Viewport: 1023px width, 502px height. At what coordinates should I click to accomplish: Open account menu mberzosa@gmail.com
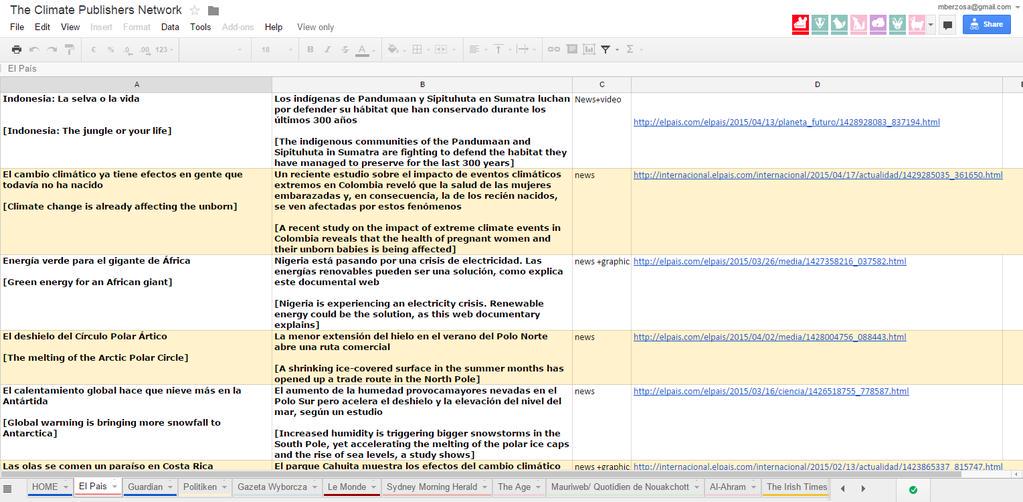click(977, 6)
